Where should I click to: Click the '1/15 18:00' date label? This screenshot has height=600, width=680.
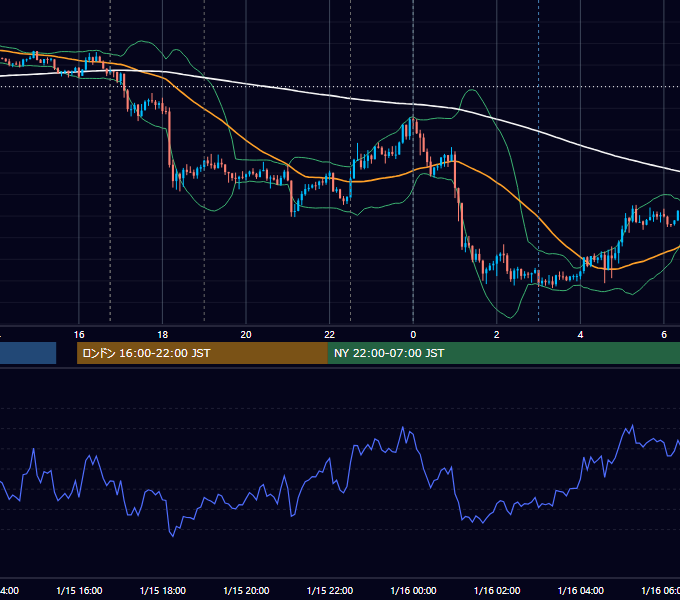[x=163, y=590]
